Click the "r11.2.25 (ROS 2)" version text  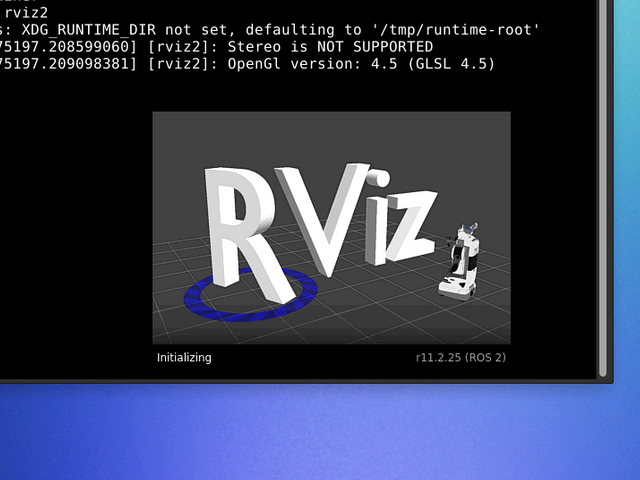pos(461,358)
